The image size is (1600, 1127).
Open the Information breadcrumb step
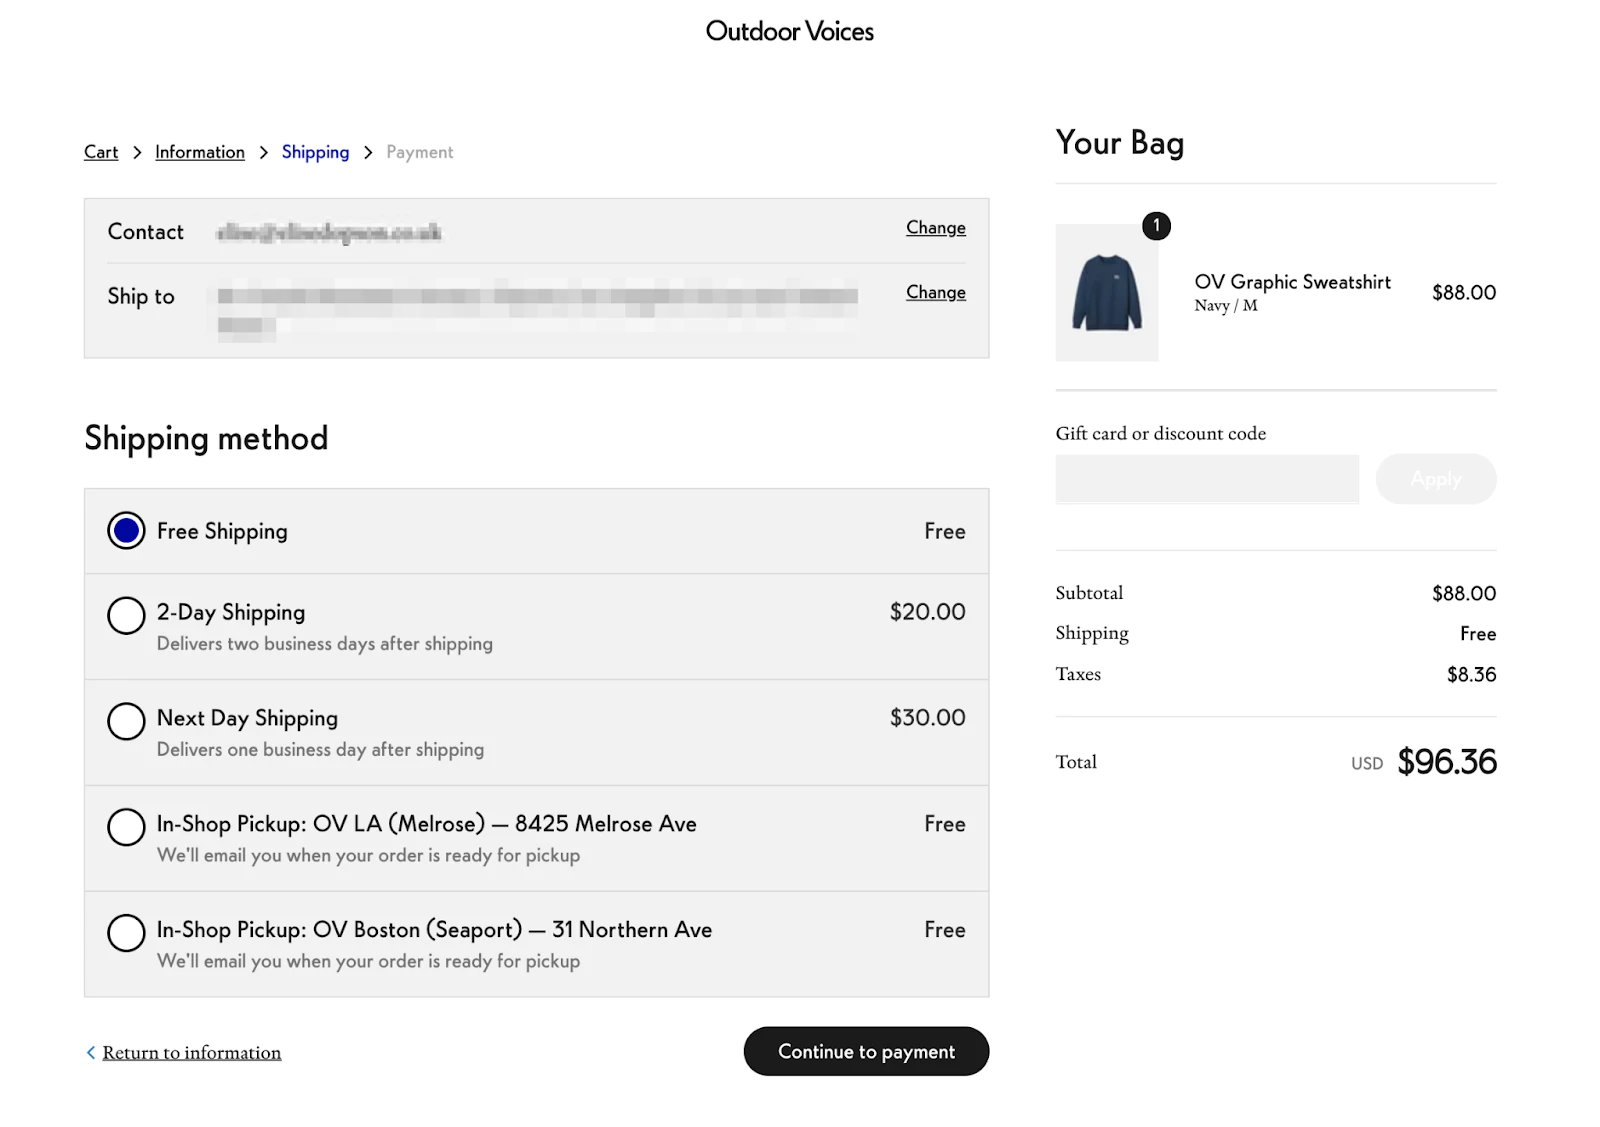pyautogui.click(x=200, y=152)
